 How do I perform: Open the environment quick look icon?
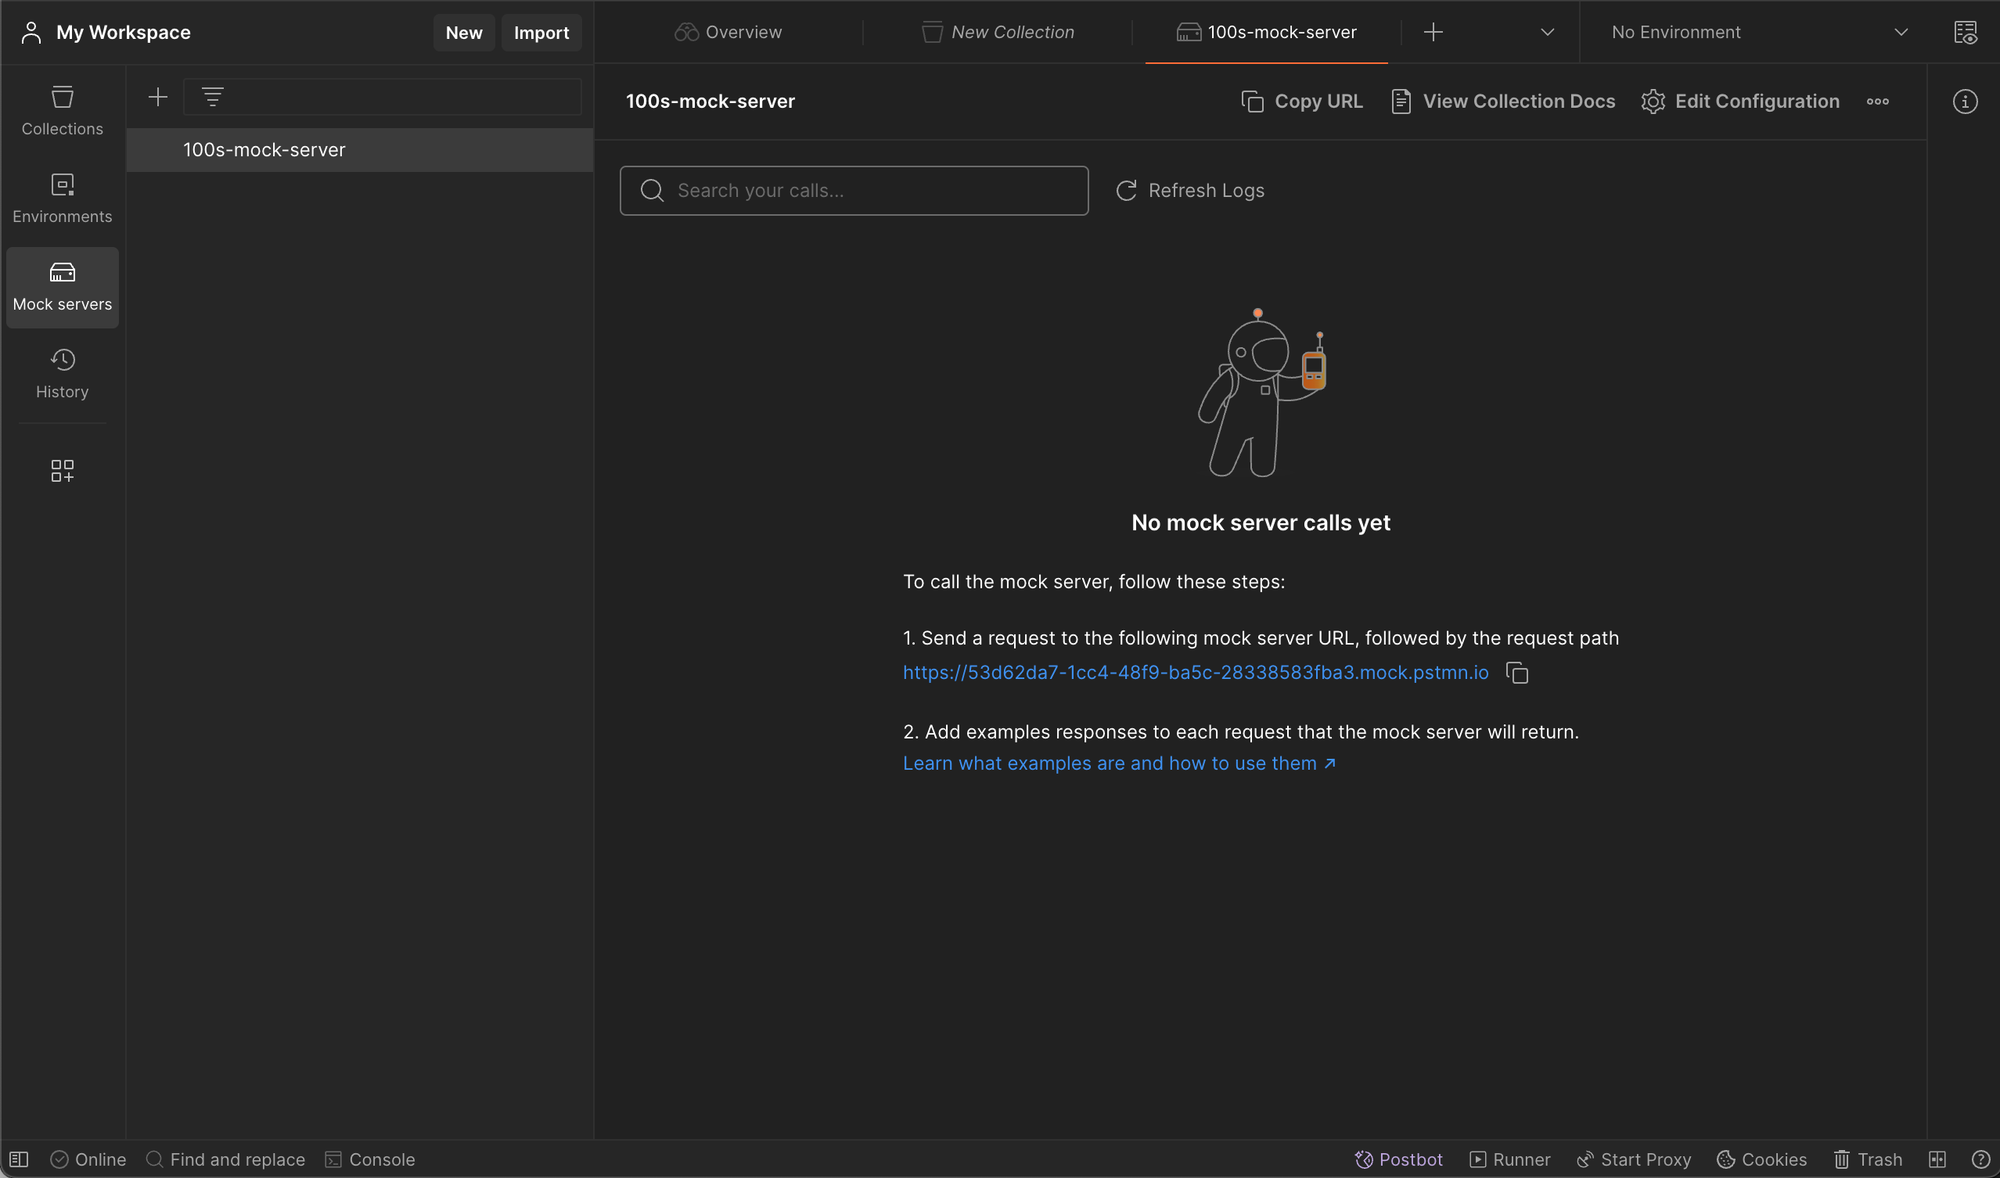[x=1965, y=32]
